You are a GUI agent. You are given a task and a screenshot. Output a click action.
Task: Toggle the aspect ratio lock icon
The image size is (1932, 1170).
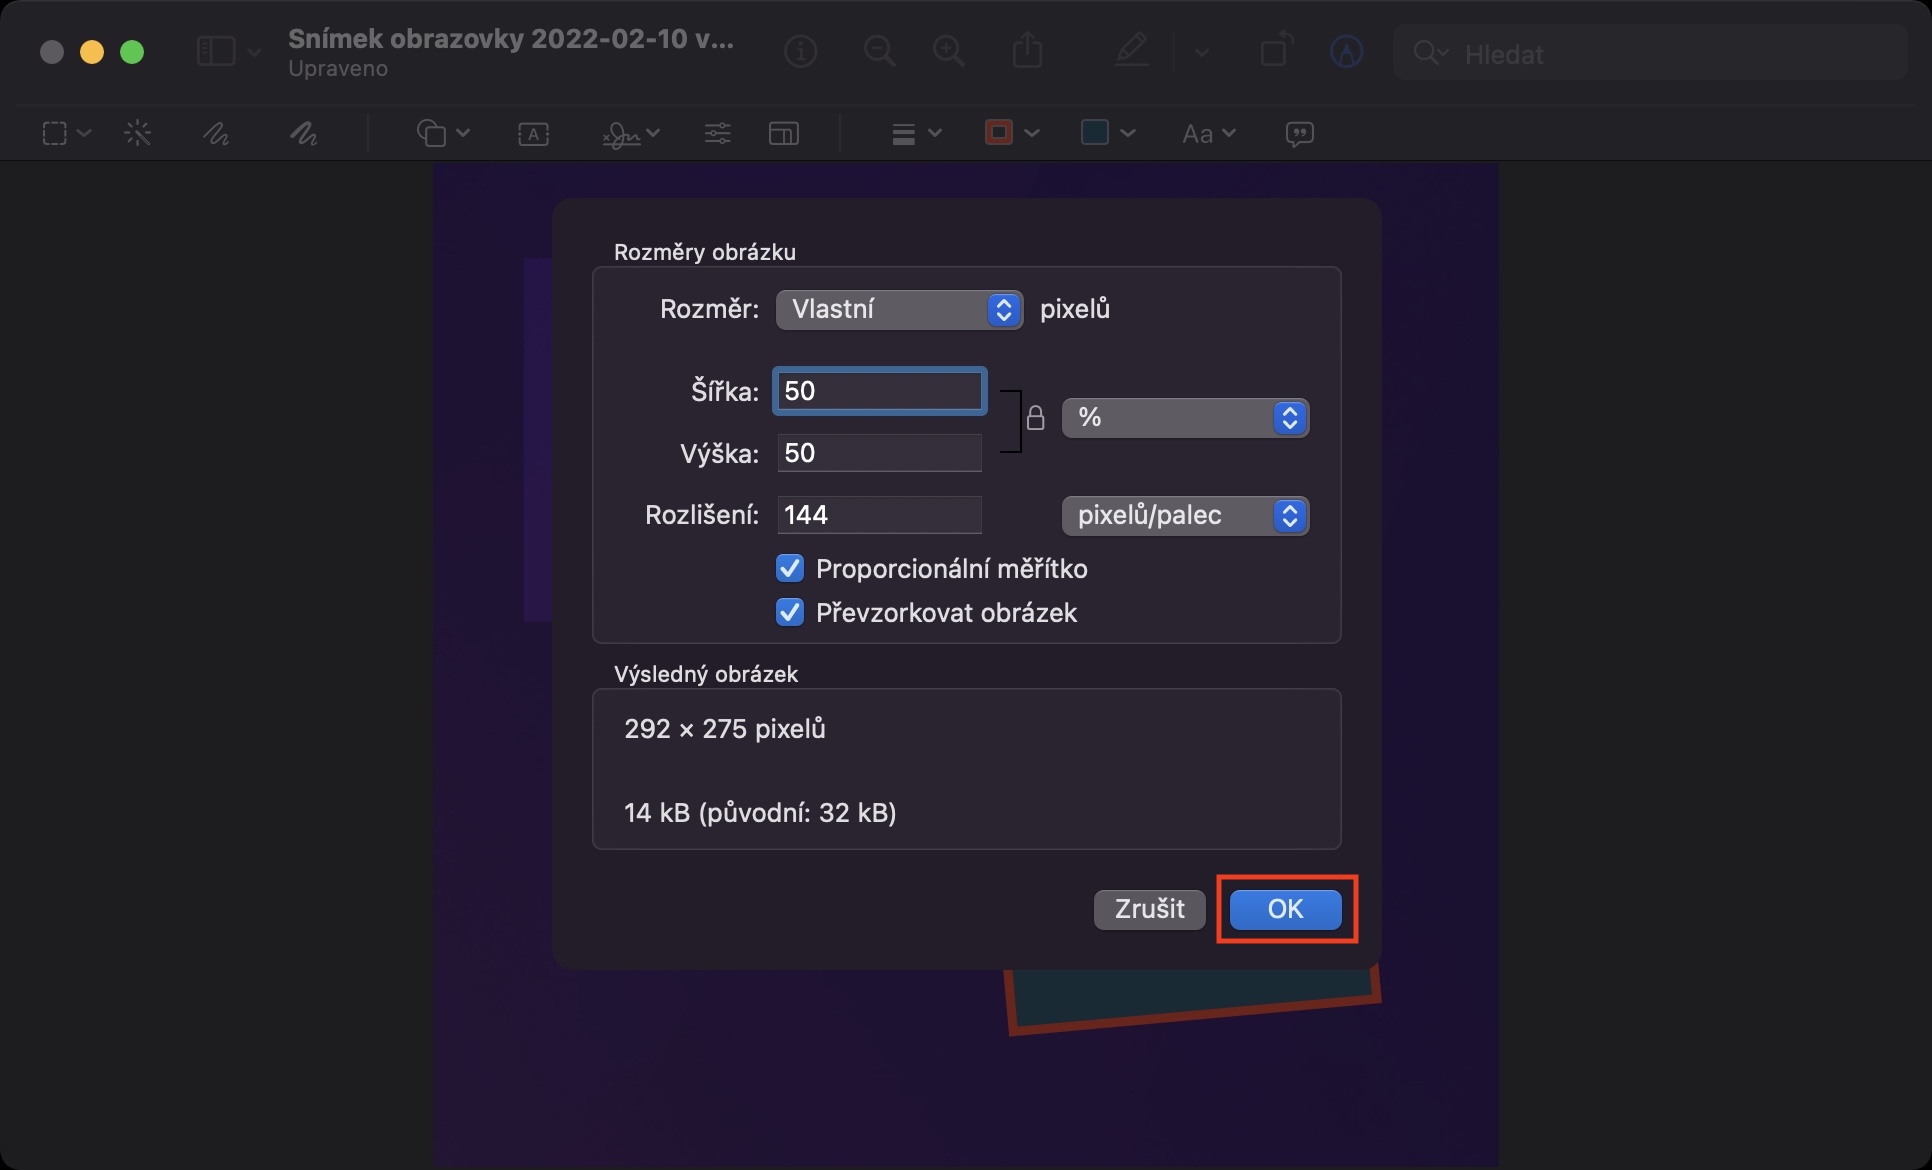pos(1035,418)
